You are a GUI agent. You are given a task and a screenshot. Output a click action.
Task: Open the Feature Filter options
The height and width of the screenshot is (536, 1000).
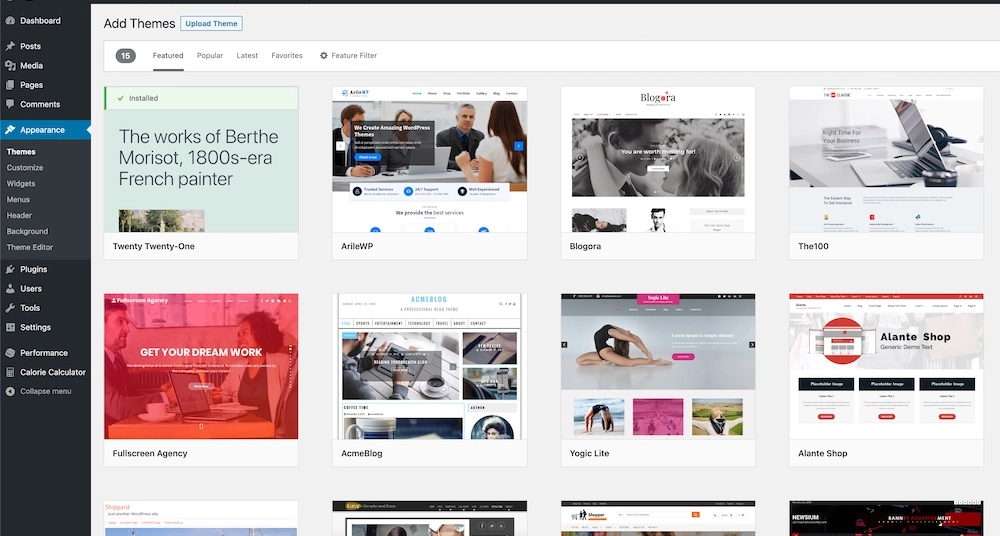[x=348, y=56]
